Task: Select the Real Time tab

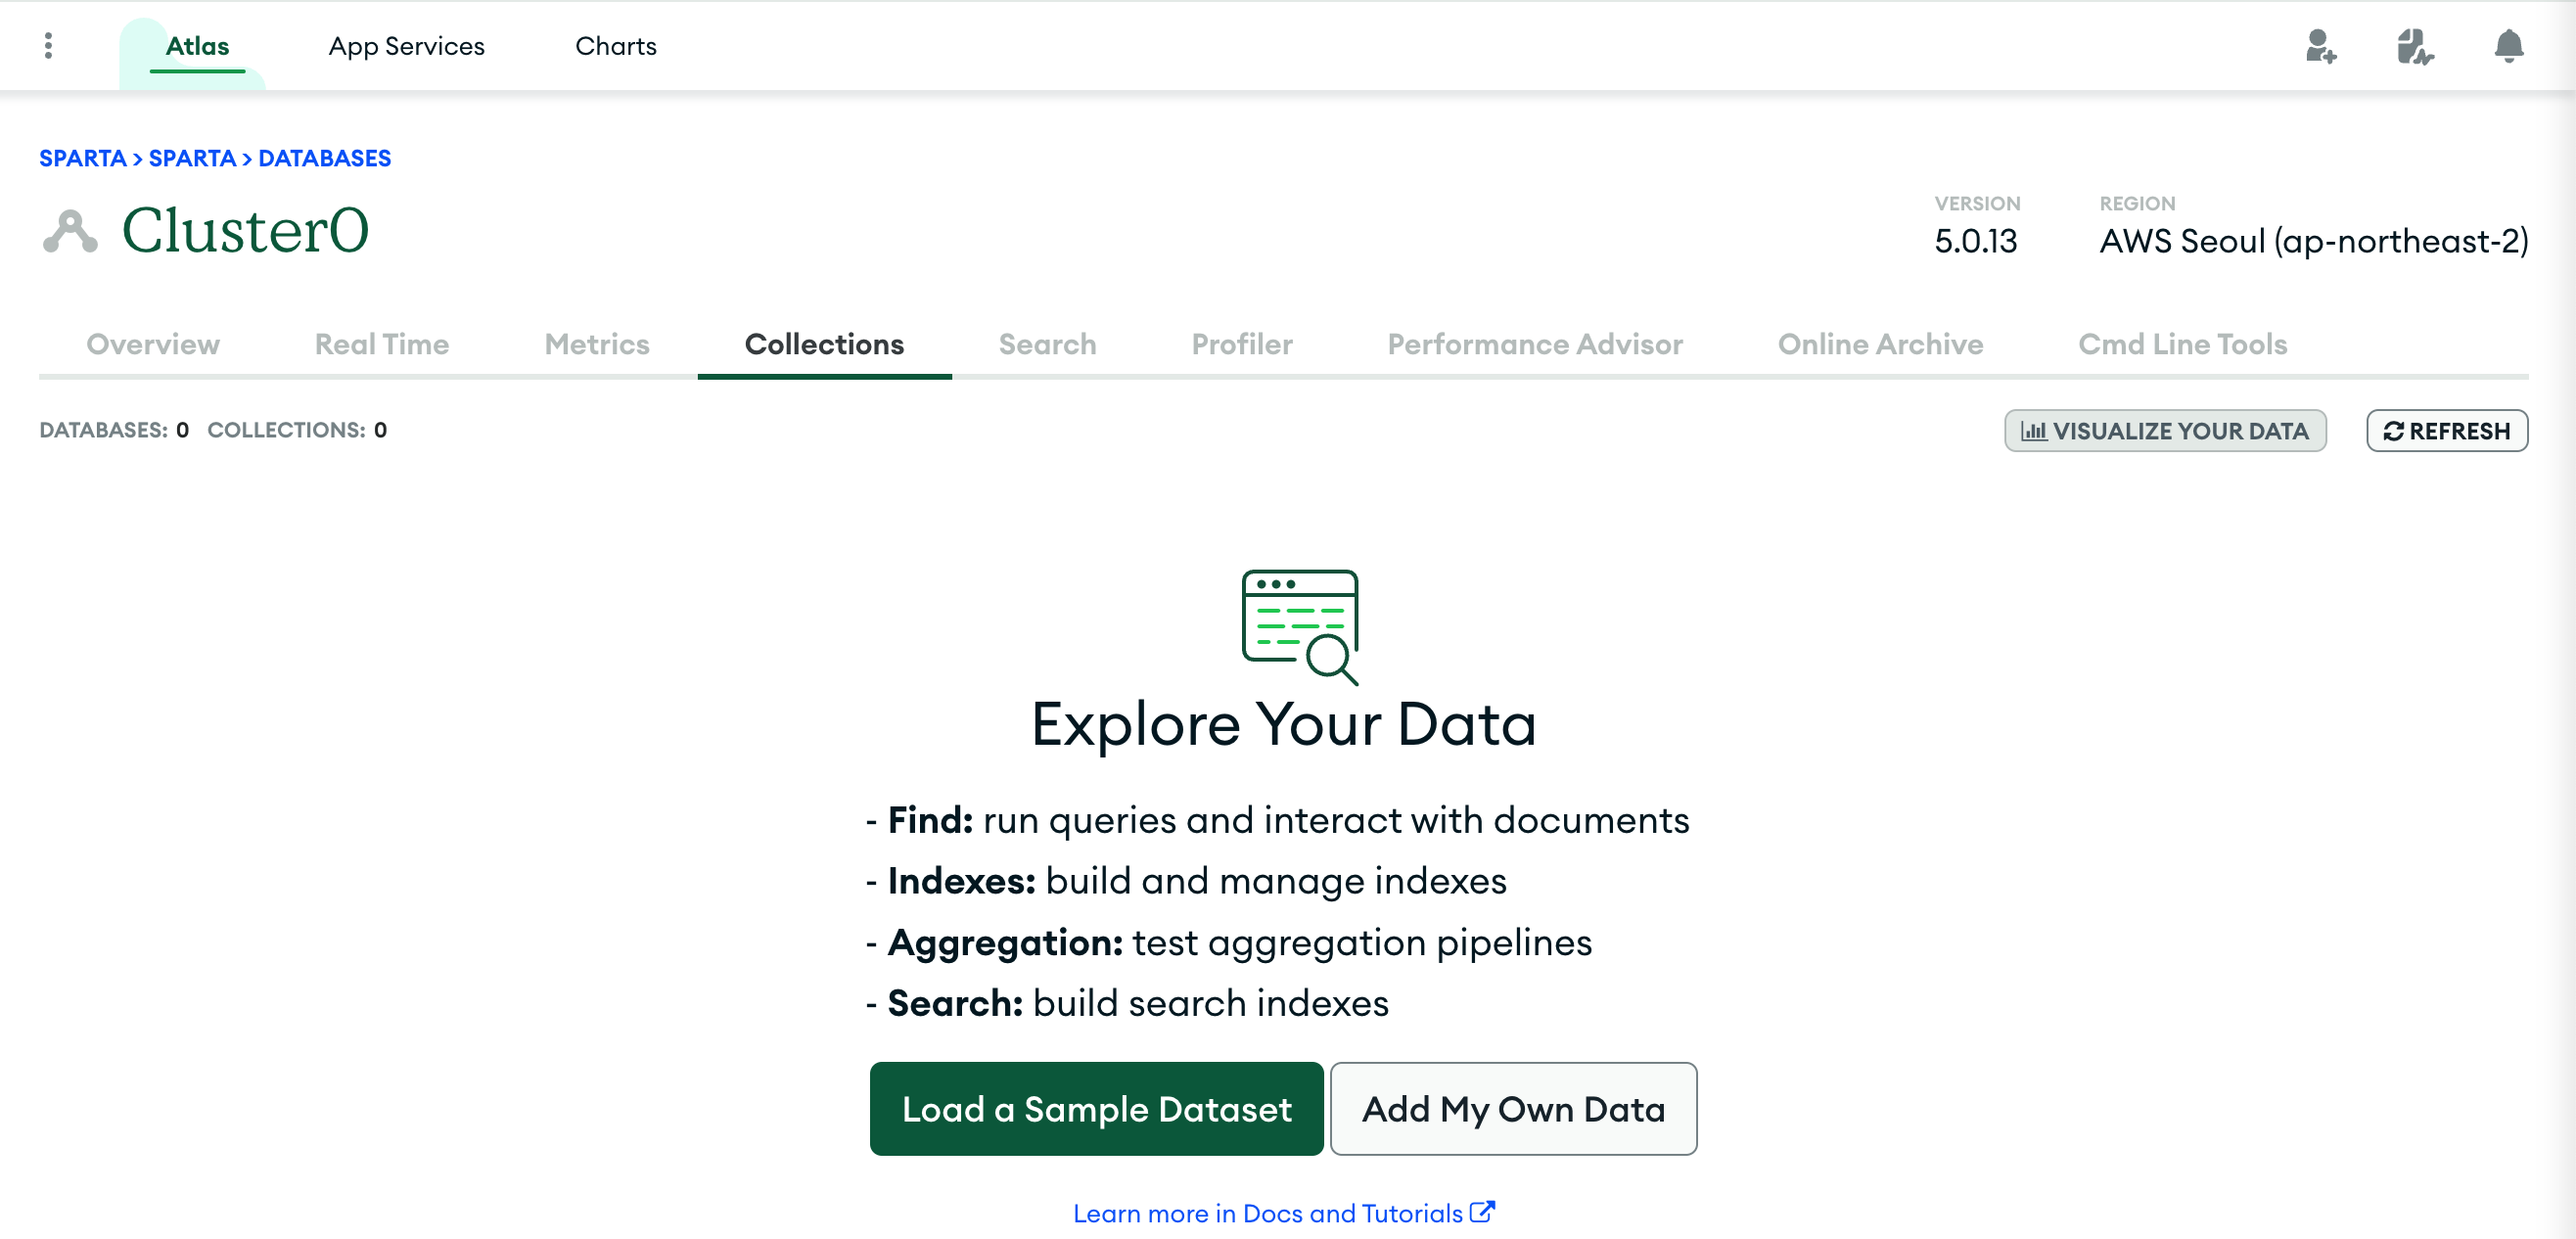Action: pyautogui.click(x=382, y=344)
